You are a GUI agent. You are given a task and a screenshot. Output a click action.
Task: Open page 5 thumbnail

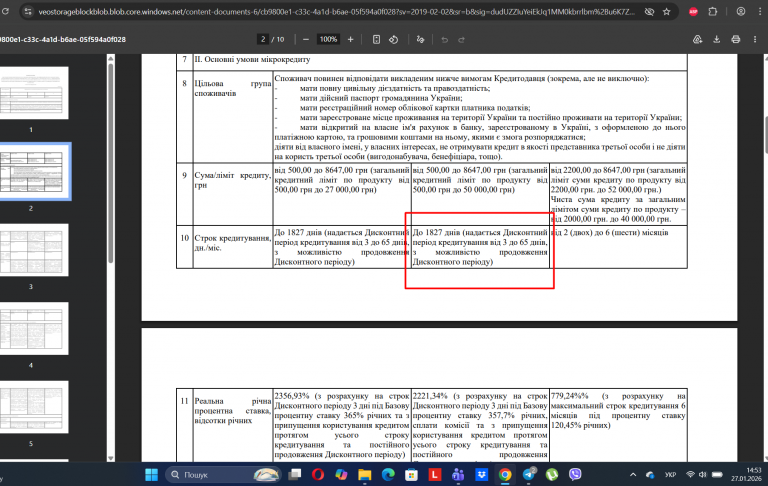click(32, 407)
